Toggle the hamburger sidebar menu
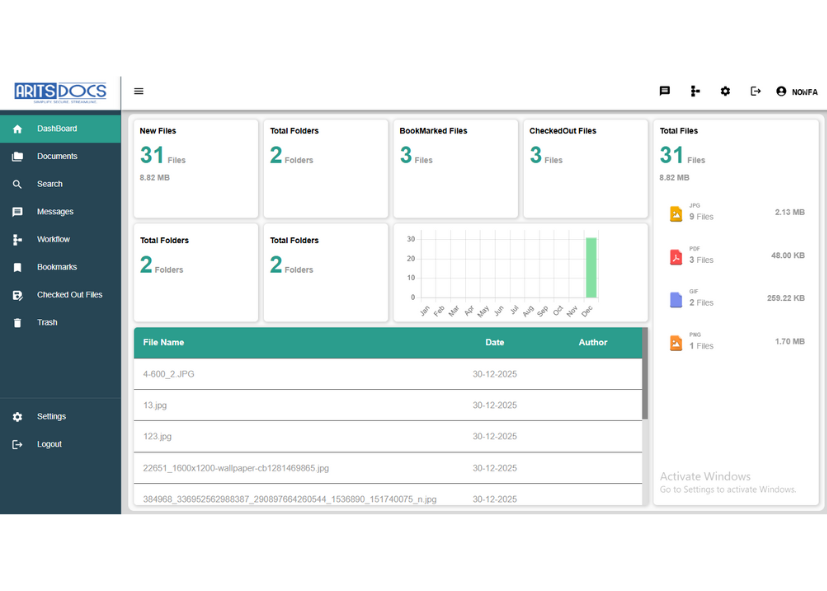 [x=139, y=91]
